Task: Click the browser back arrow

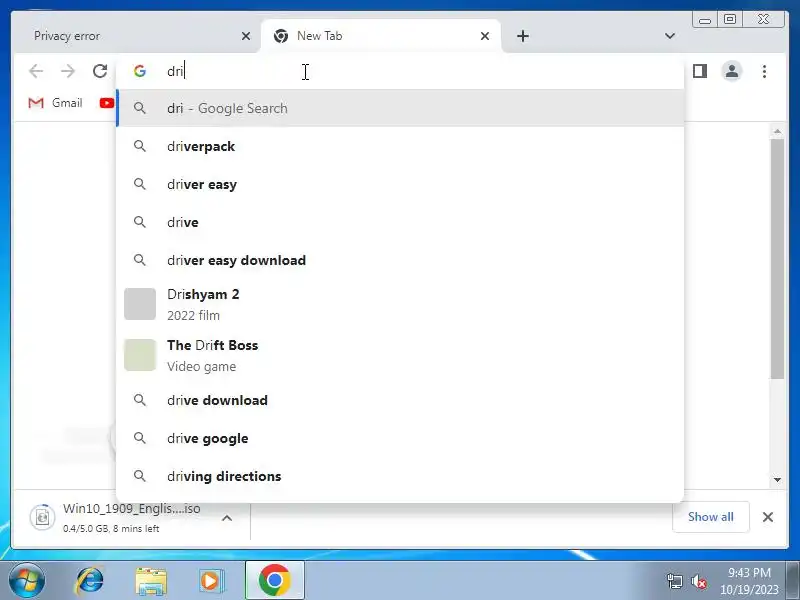Action: (36, 71)
